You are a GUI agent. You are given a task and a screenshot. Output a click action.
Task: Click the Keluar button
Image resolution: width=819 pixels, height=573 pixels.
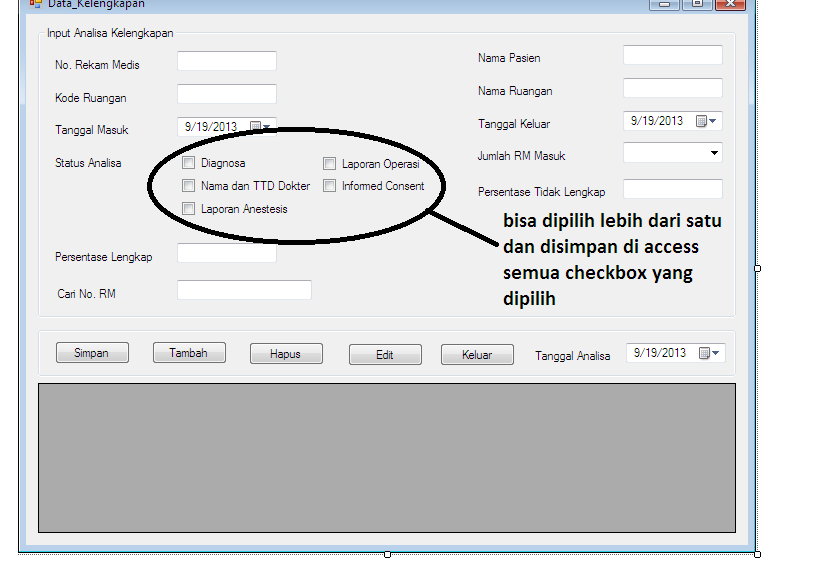(477, 355)
